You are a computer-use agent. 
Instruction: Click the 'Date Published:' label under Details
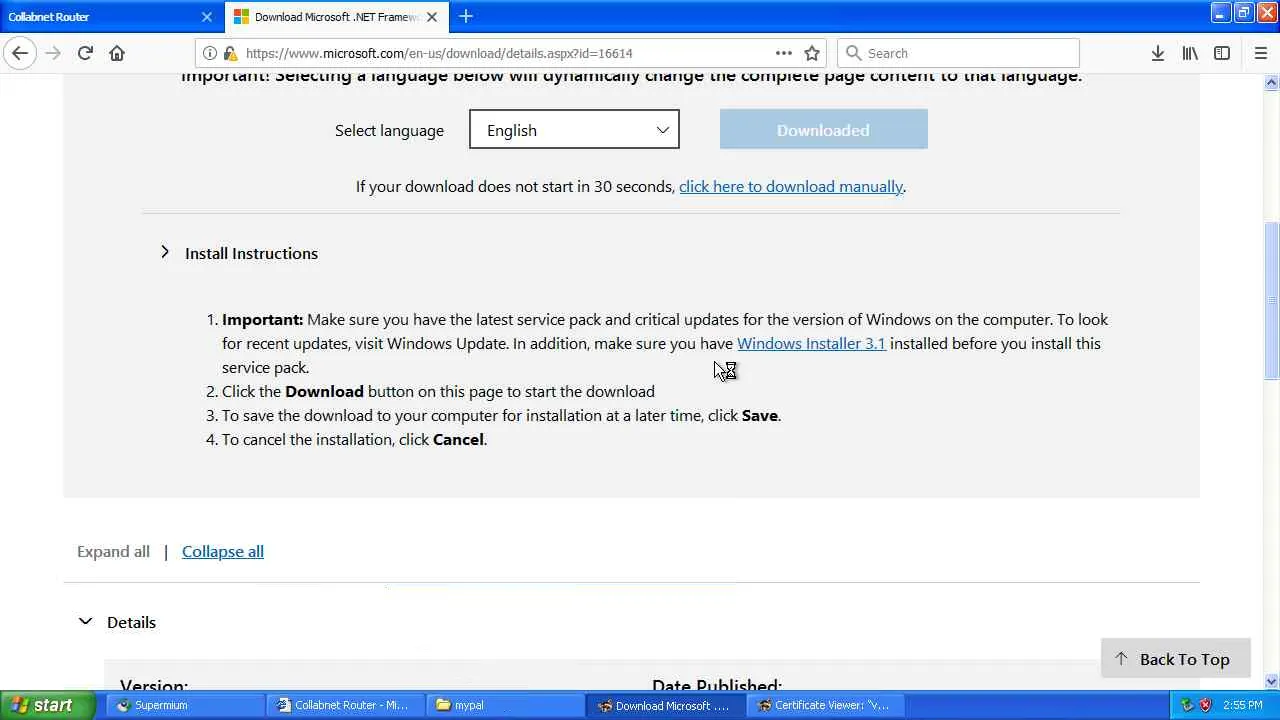pos(717,686)
